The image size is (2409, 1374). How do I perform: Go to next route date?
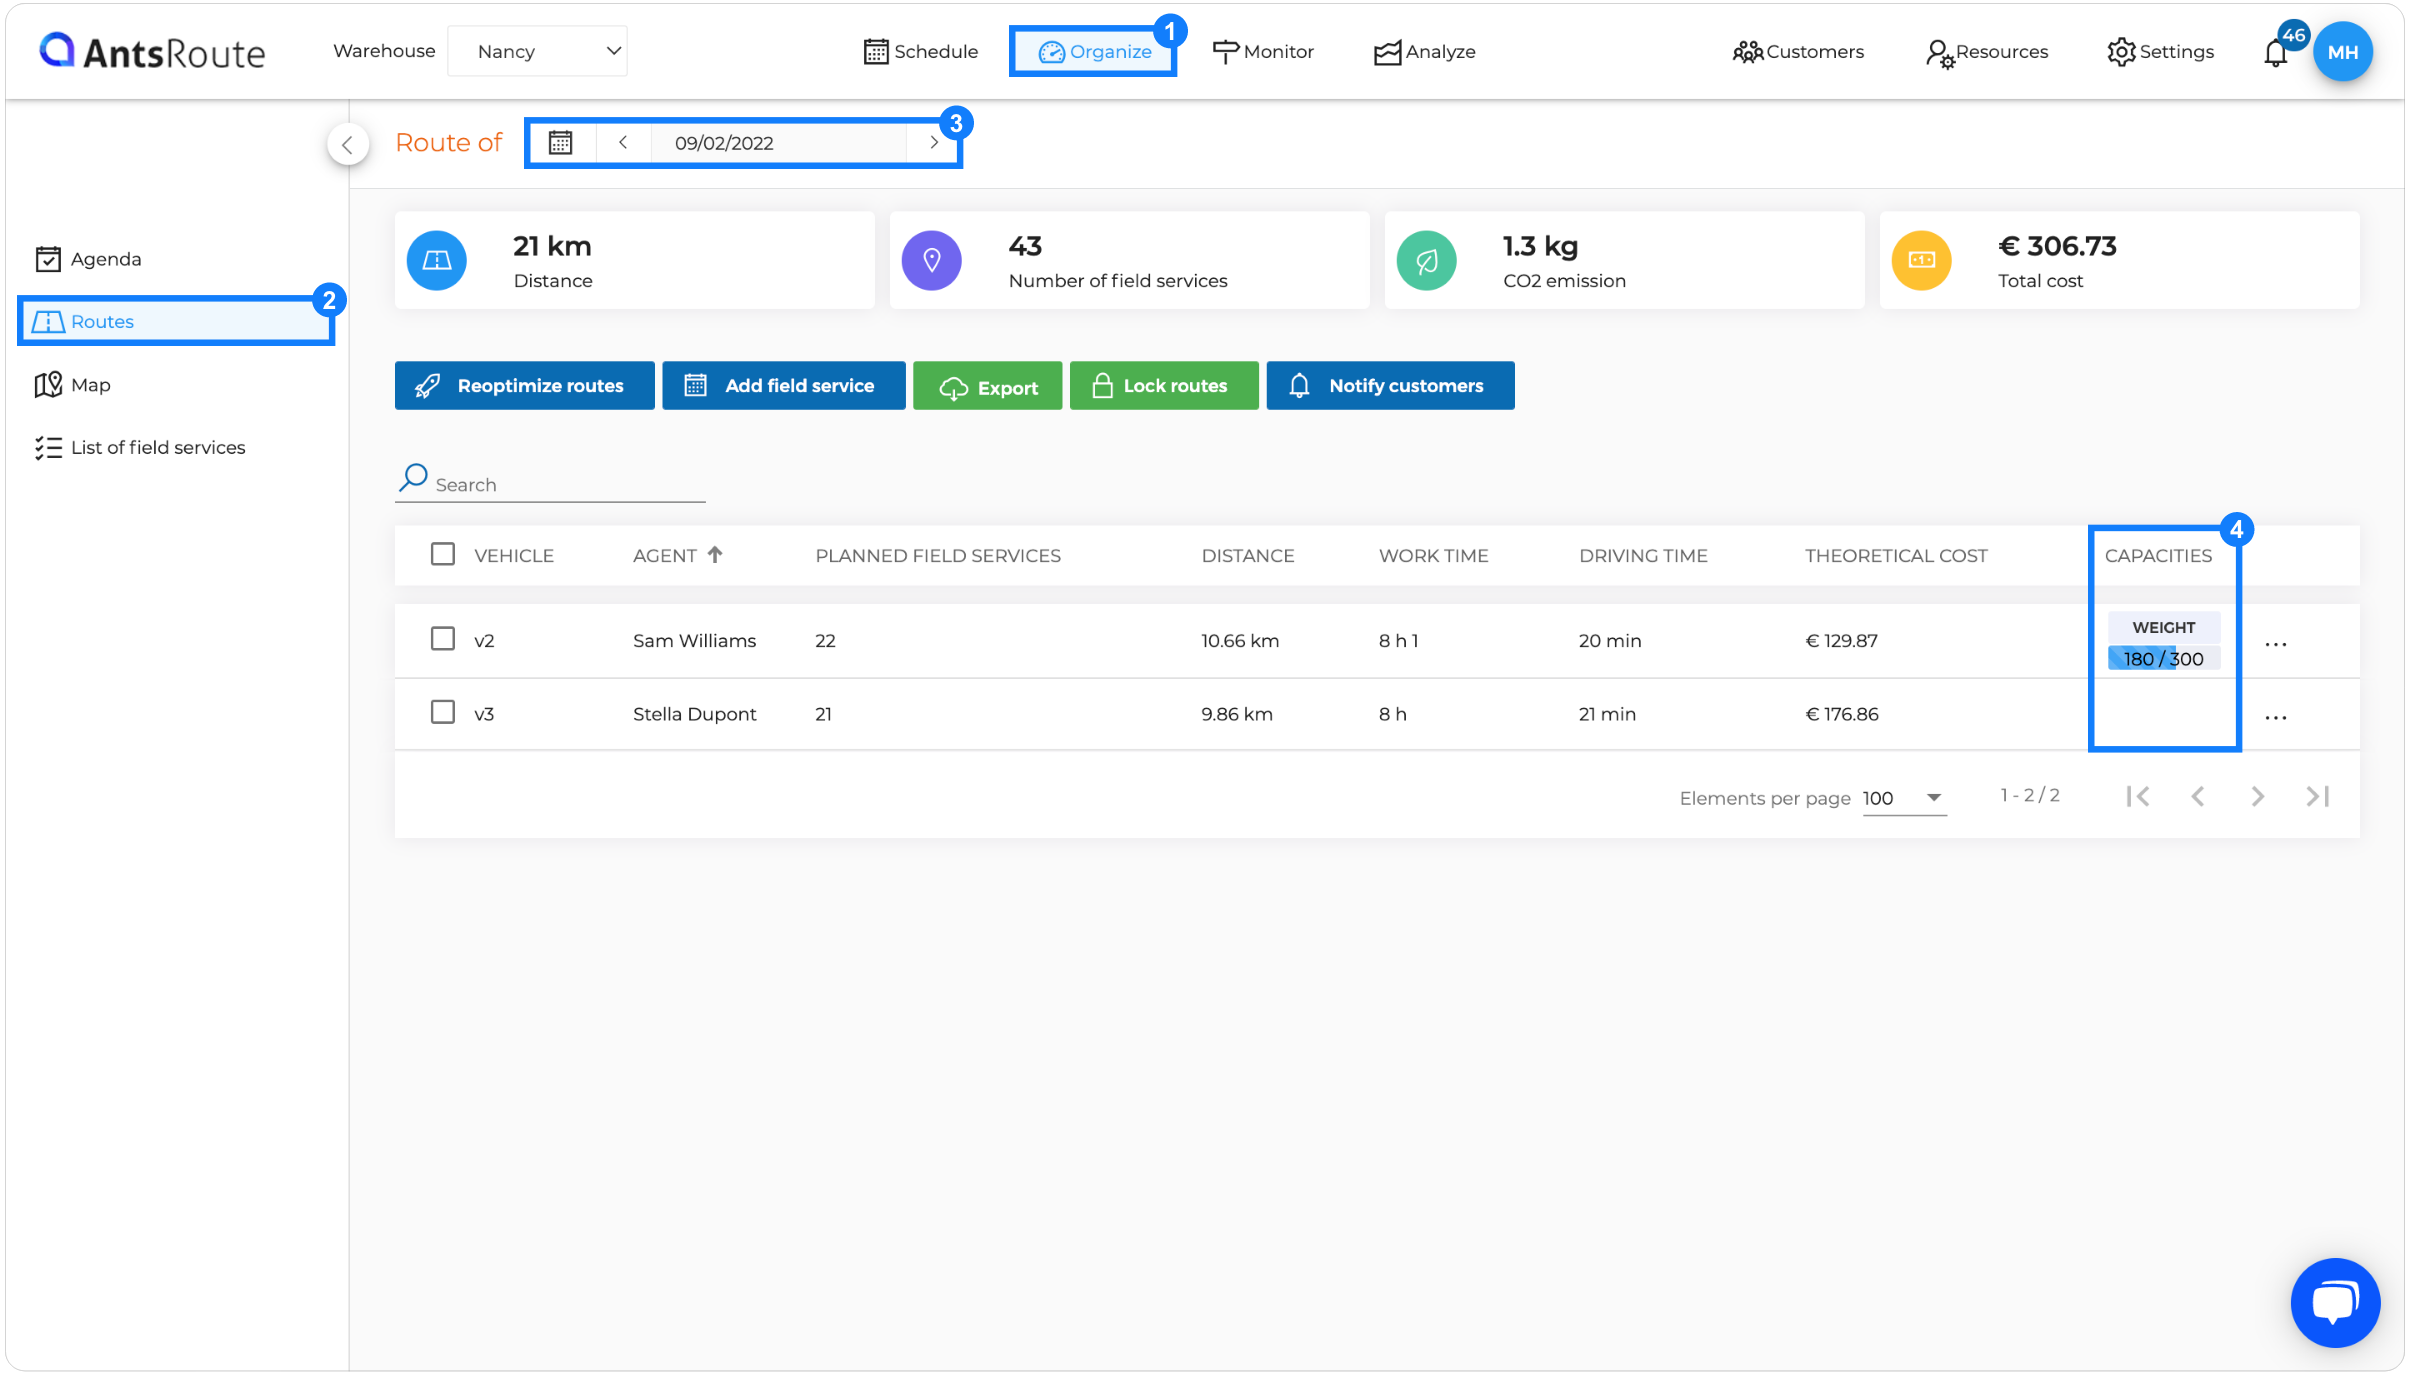pos(933,142)
